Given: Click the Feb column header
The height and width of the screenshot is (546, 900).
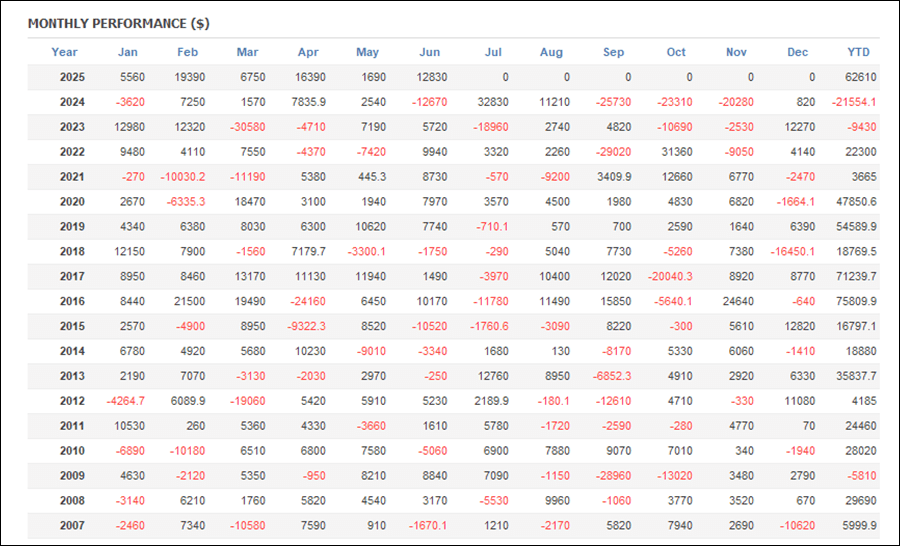Looking at the screenshot, I should pyautogui.click(x=188, y=52).
